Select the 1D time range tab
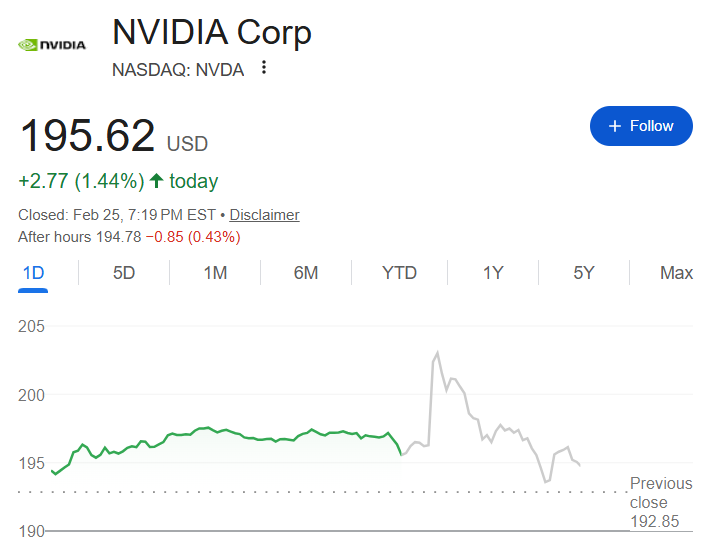Screen dimensions: 710x550 tap(33, 273)
